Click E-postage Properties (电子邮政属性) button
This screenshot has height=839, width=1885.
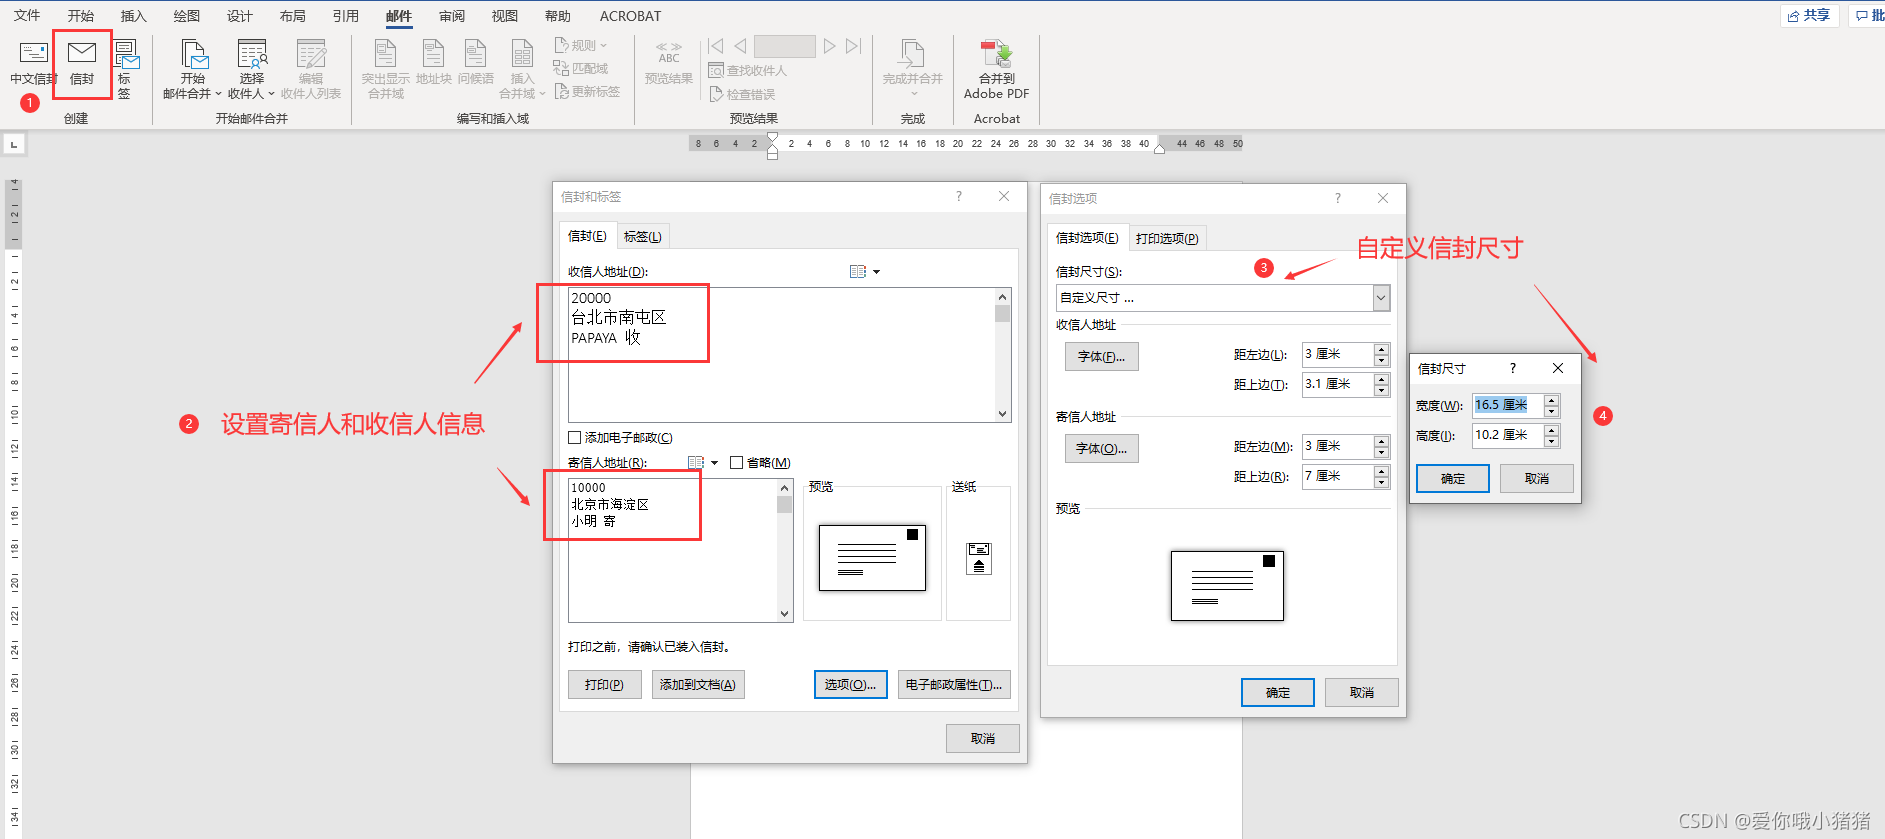[954, 684]
